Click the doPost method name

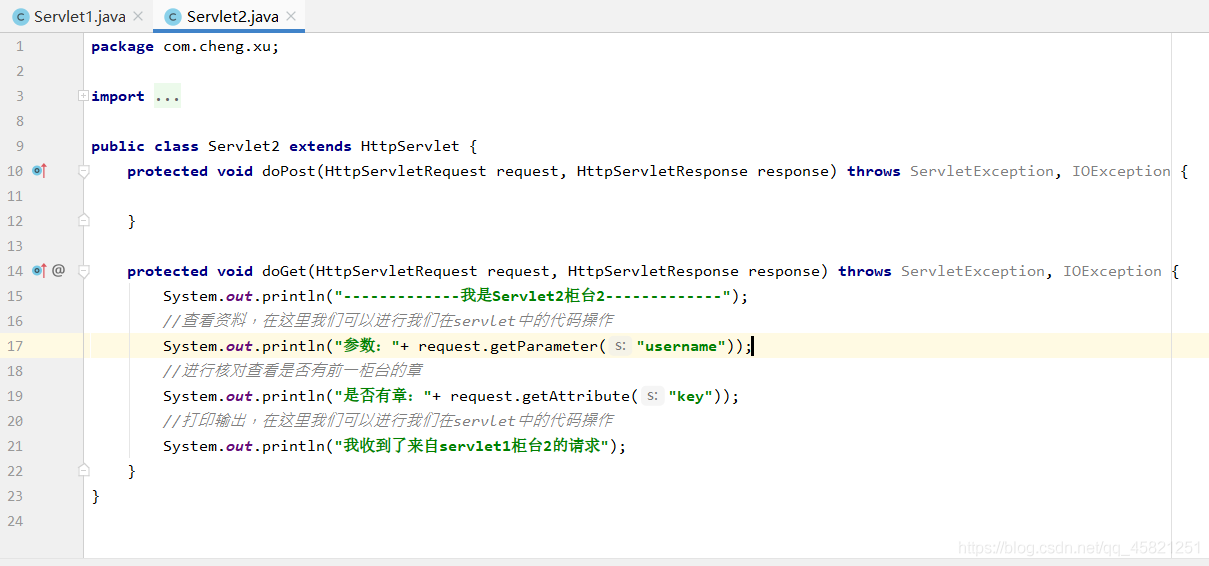289,171
